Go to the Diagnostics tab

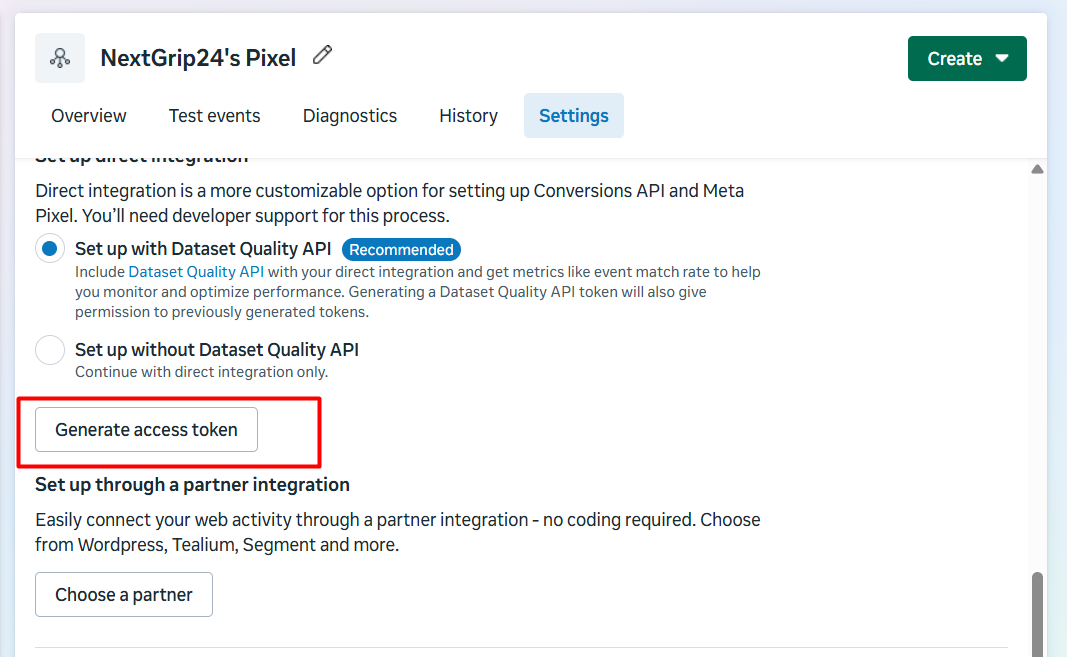[x=350, y=116]
